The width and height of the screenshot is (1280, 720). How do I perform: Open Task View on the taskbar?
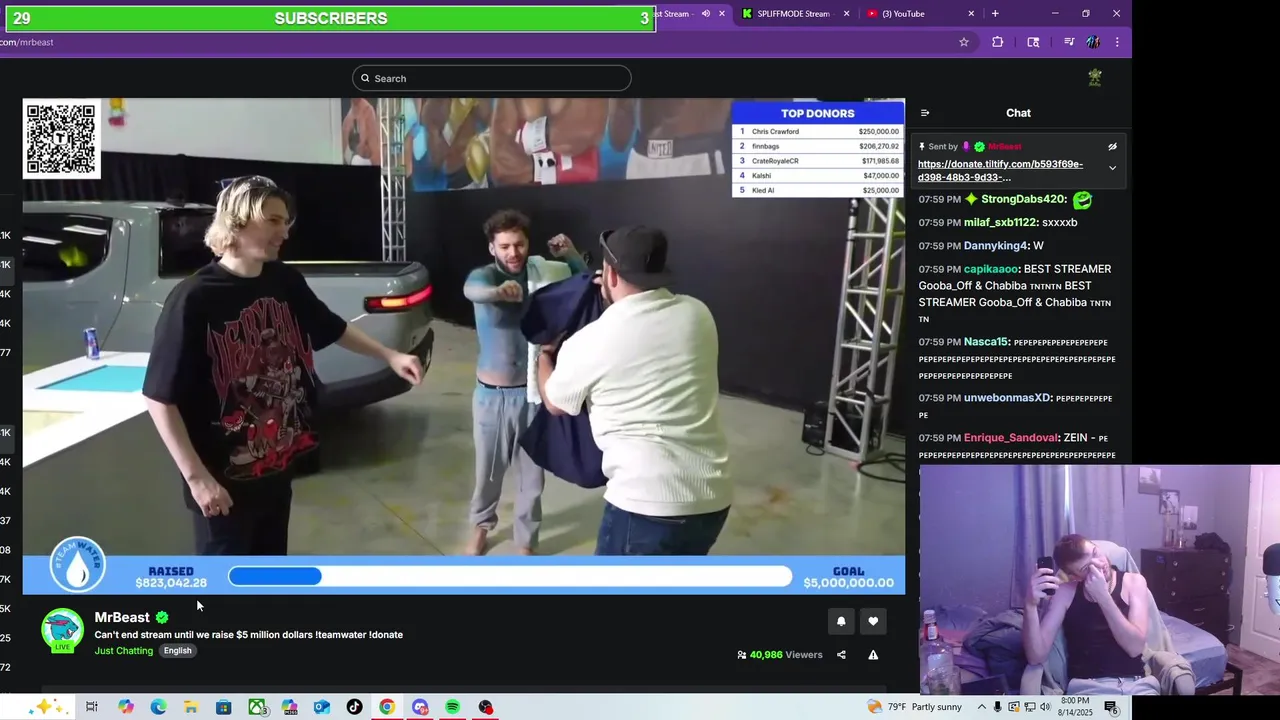(x=91, y=707)
